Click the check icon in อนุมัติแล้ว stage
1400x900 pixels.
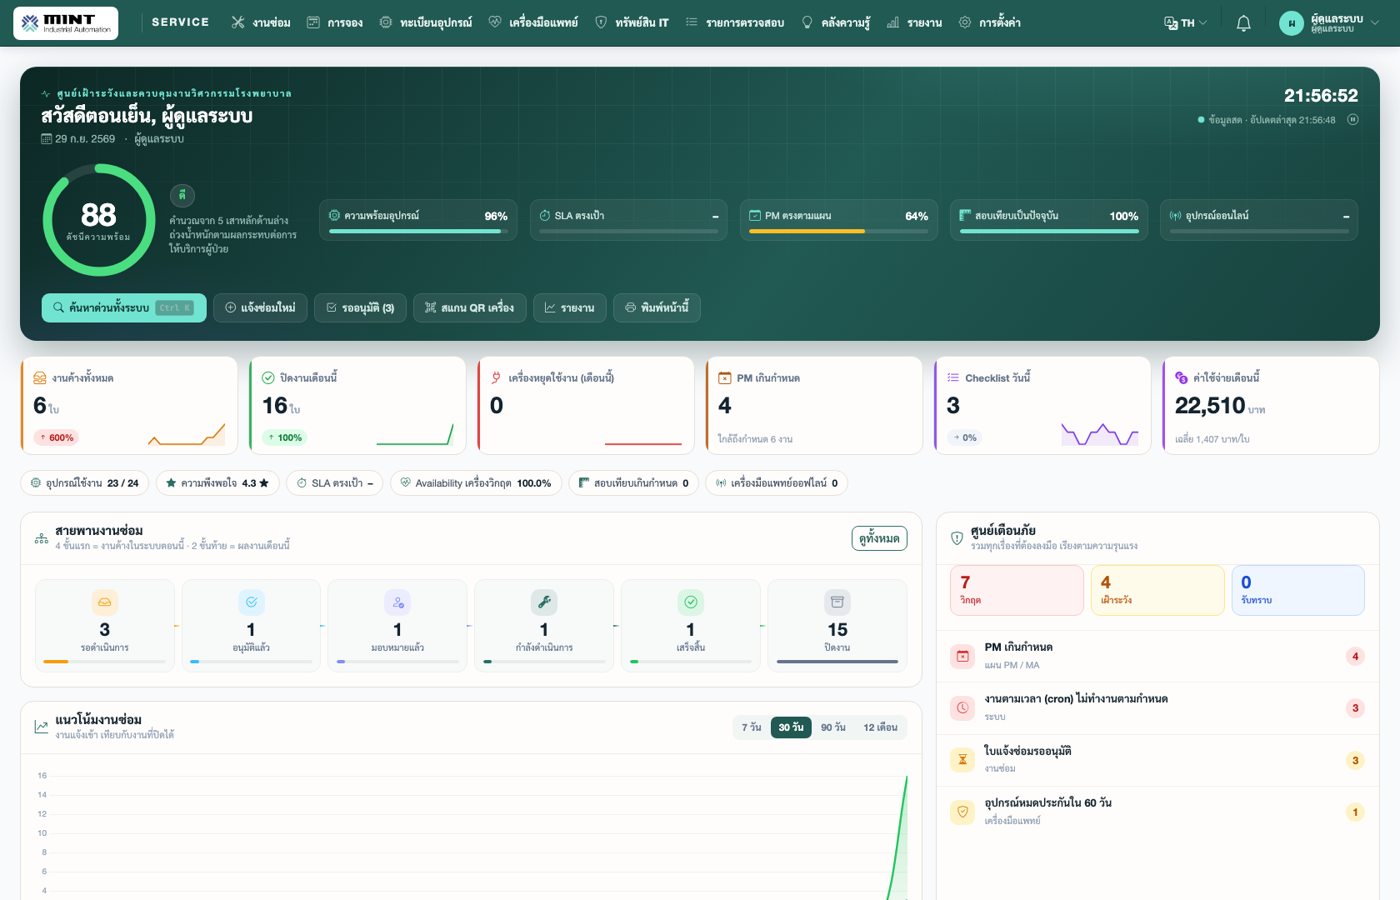point(251,602)
